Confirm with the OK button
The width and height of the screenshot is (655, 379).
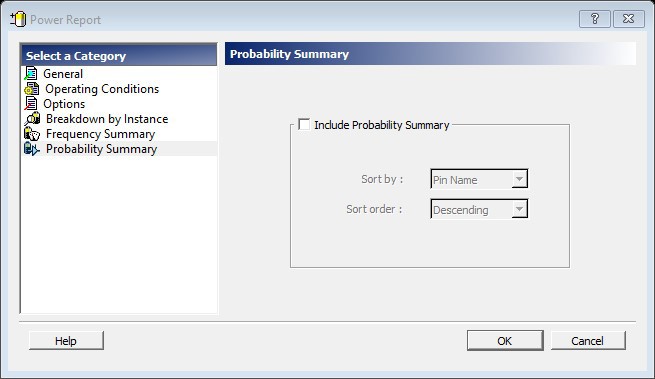tap(505, 341)
